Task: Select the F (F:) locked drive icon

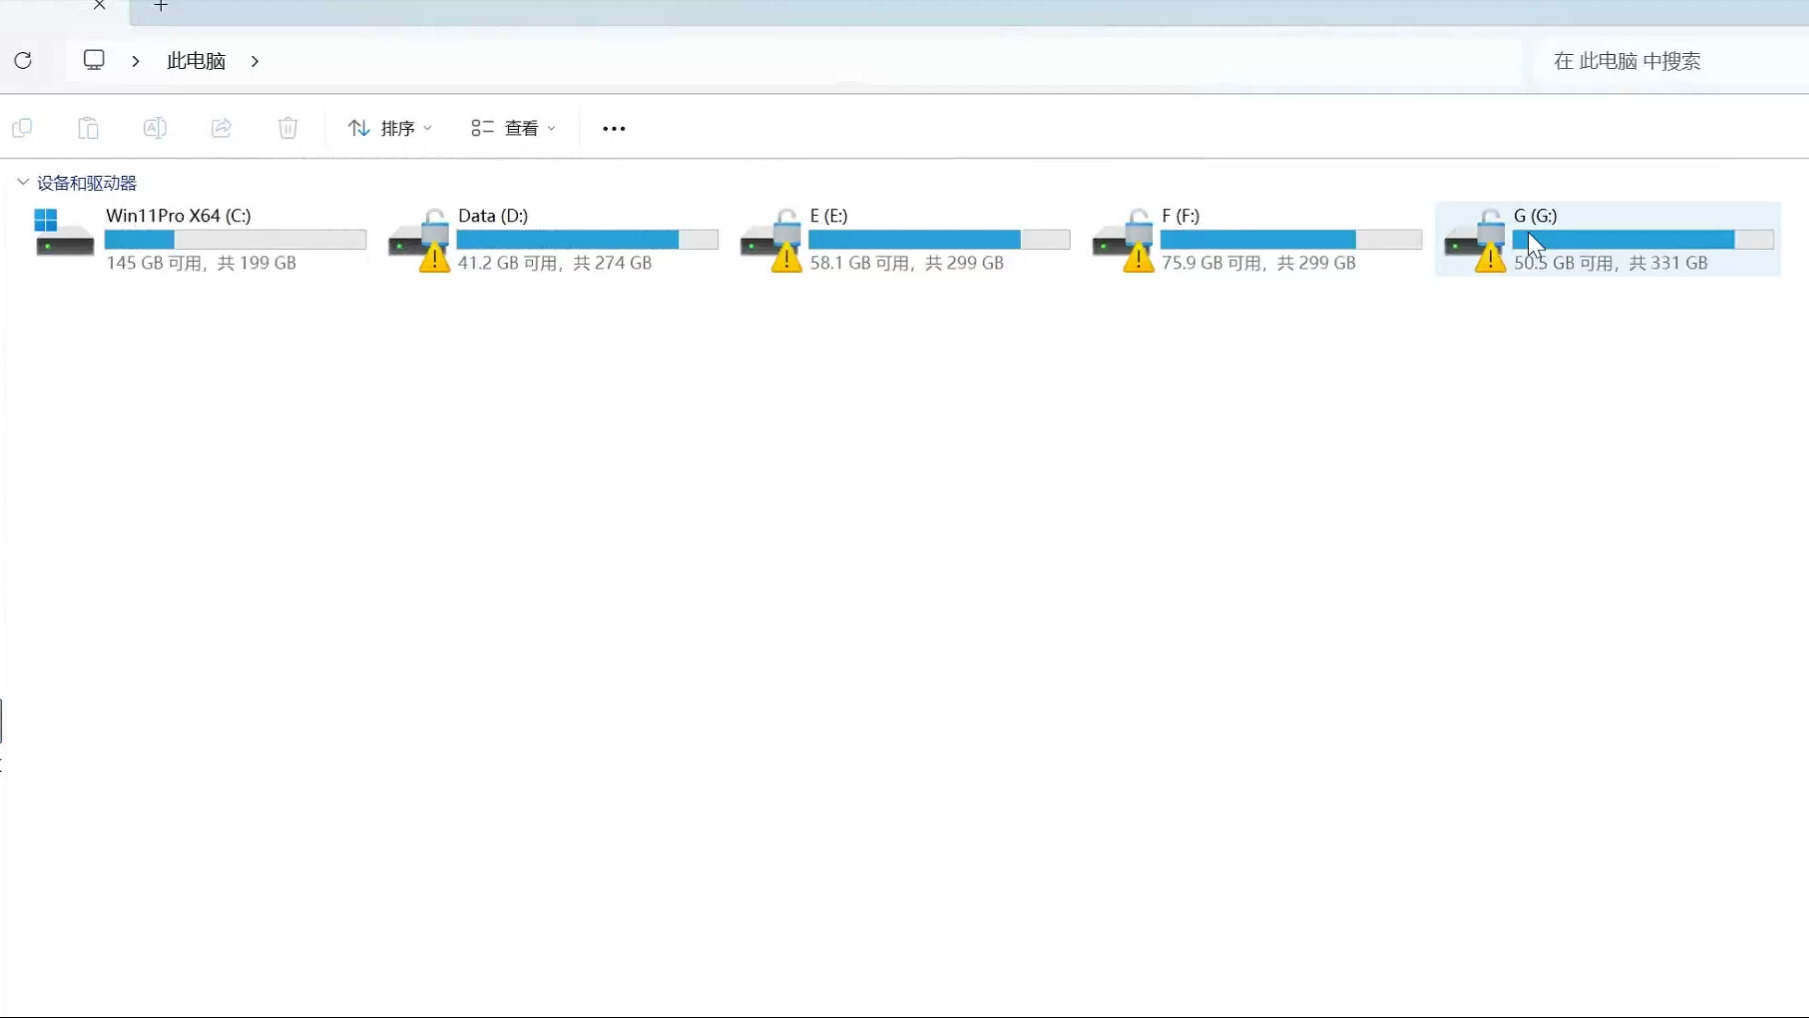Action: (x=1124, y=240)
